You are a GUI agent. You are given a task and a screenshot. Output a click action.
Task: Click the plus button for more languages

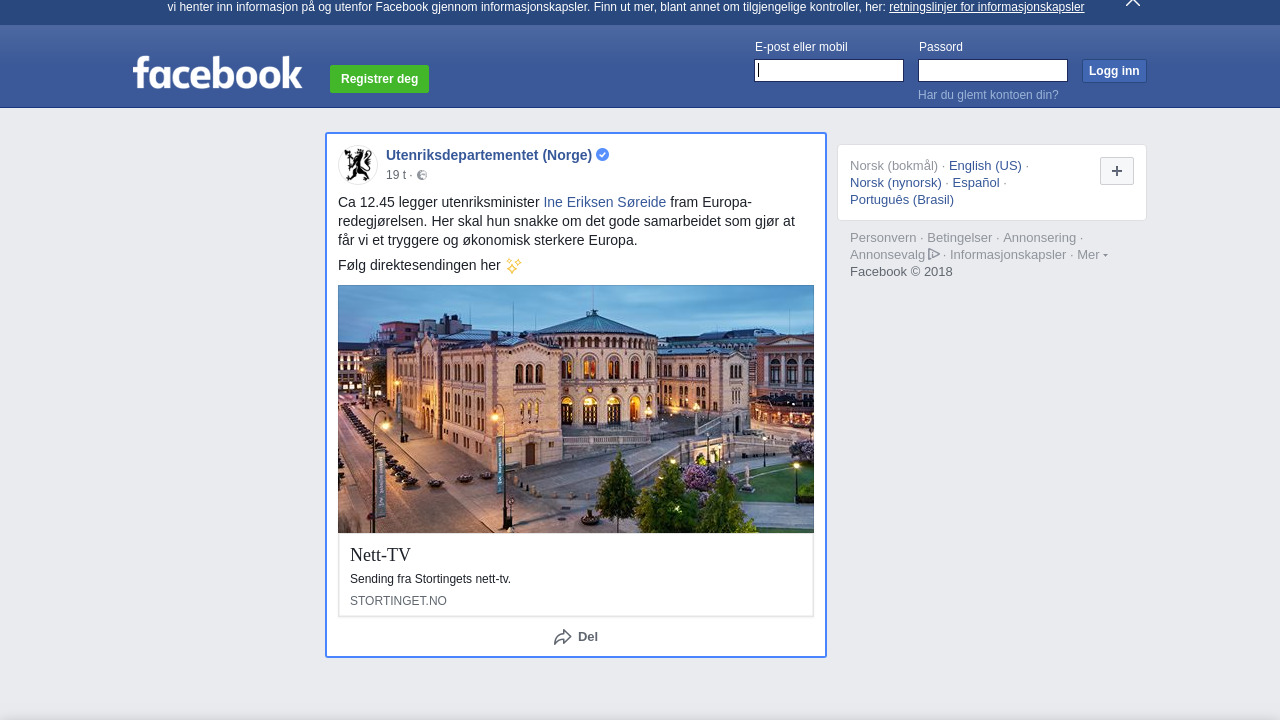(x=1117, y=171)
